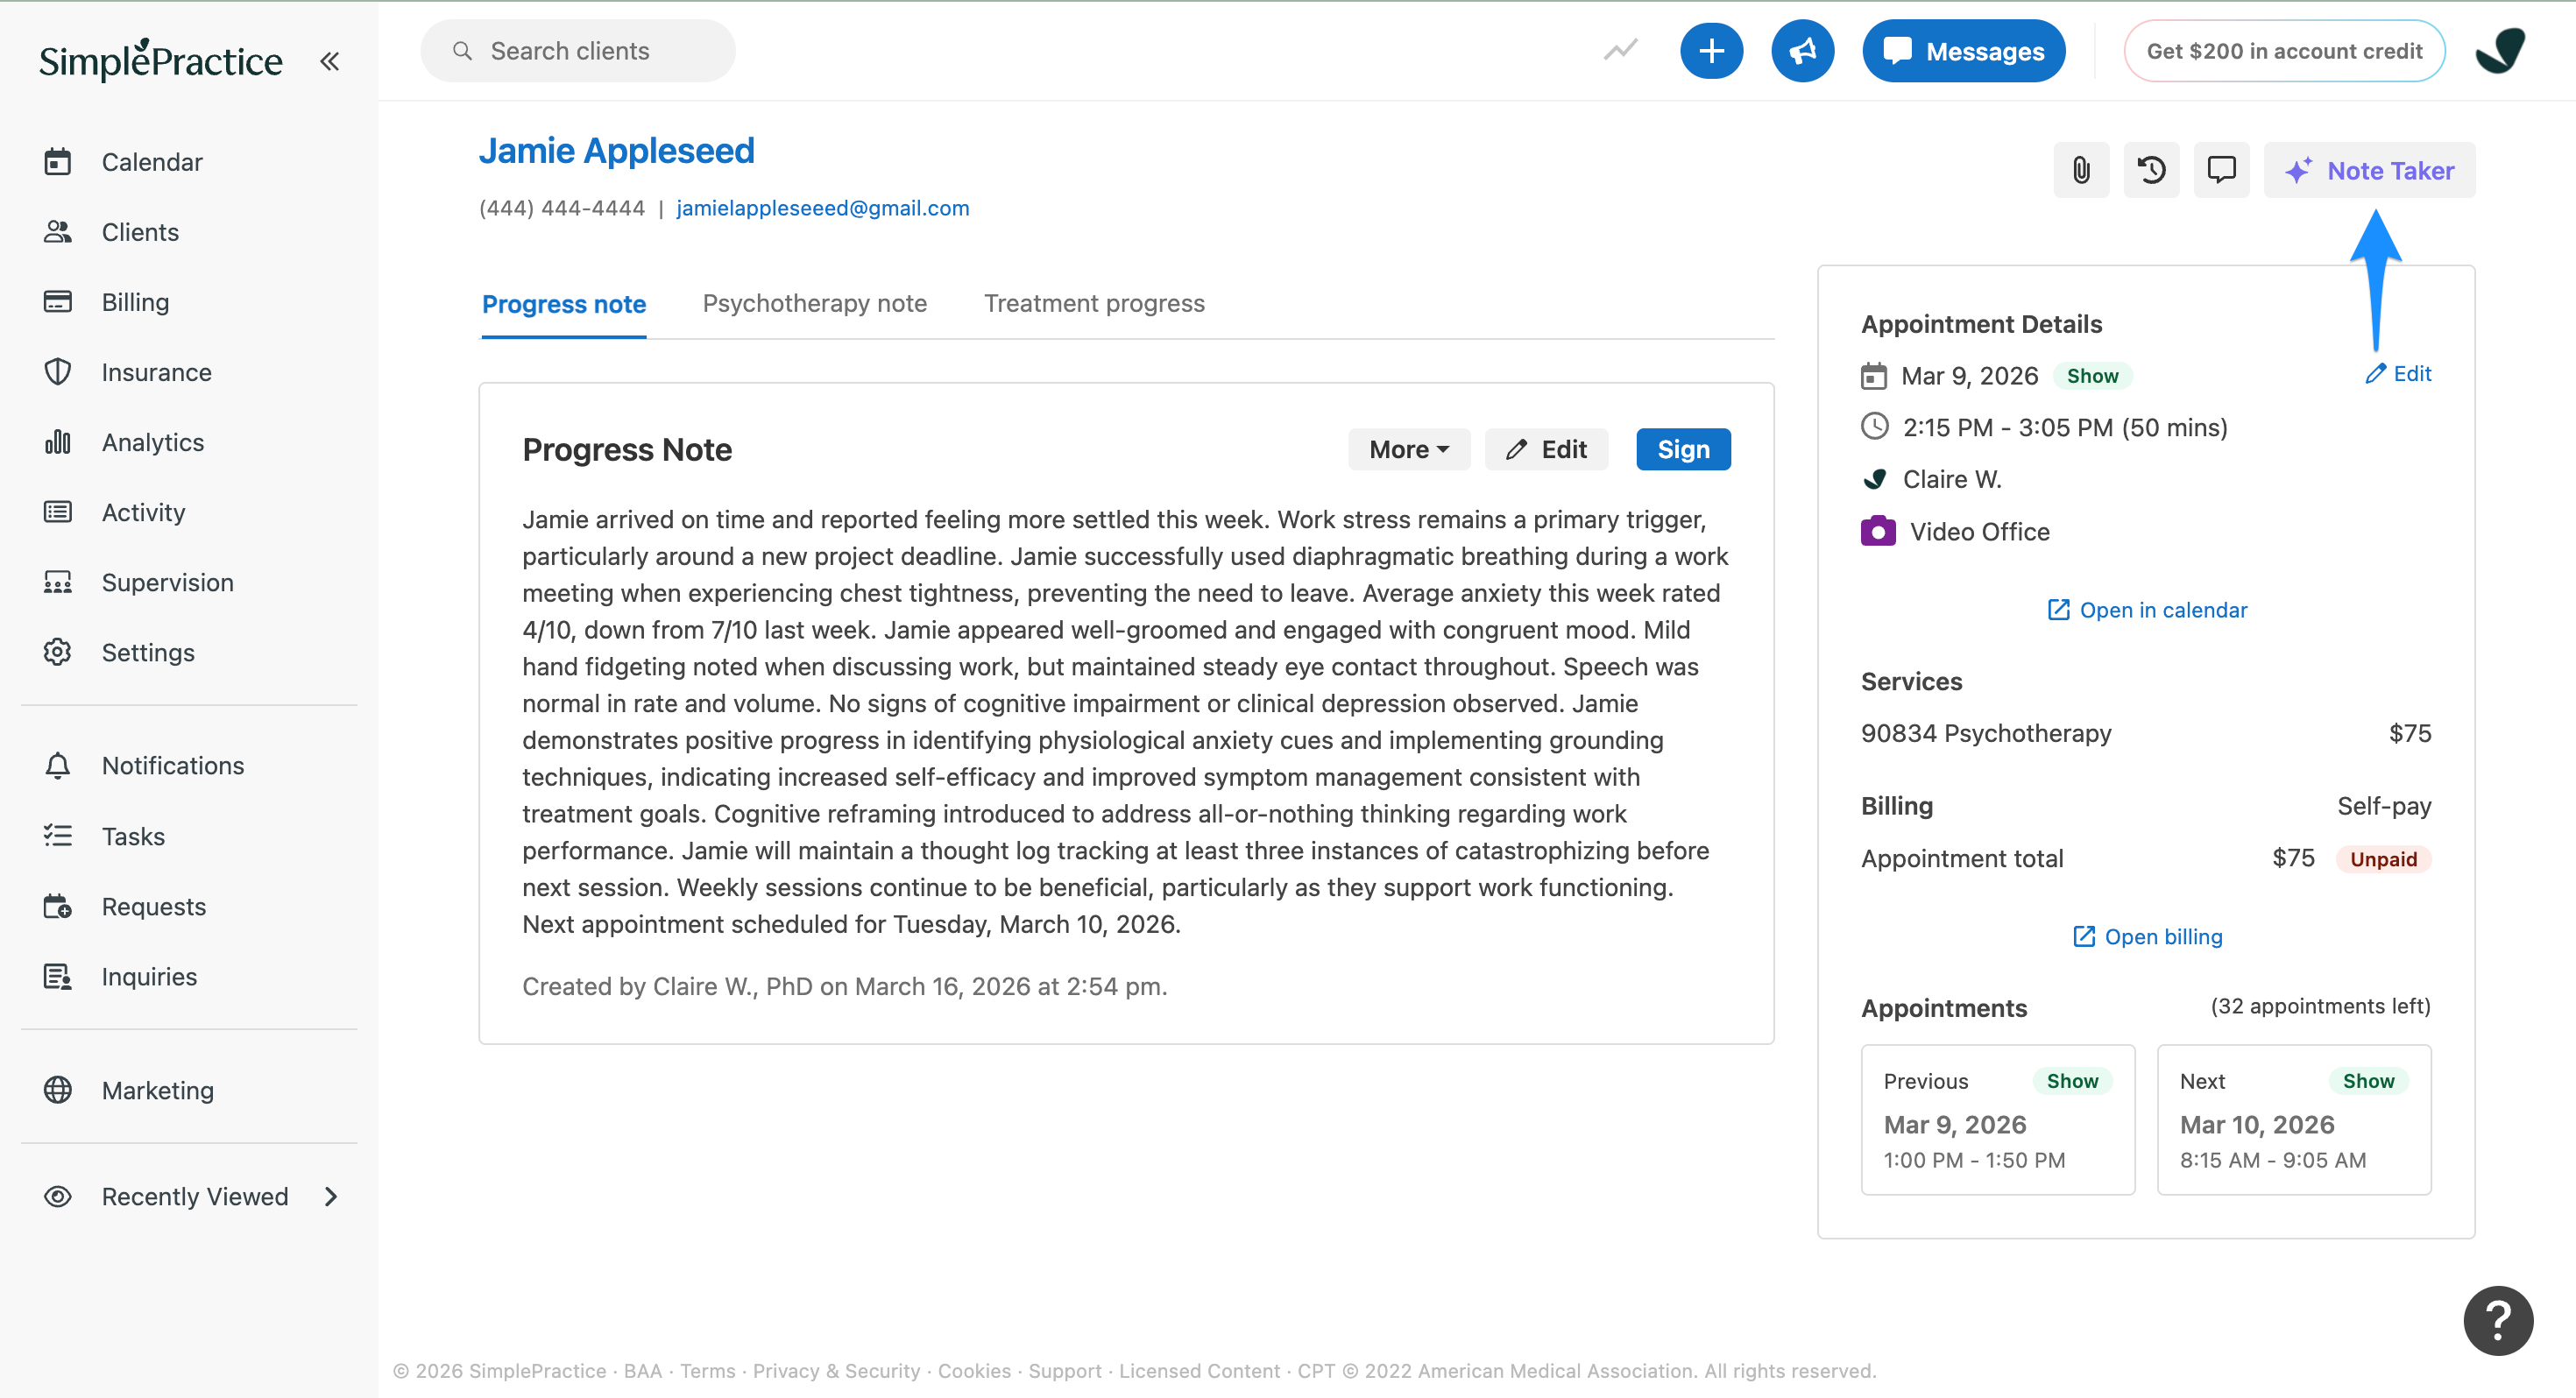Toggle Show status on Next appointment

point(2368,1081)
